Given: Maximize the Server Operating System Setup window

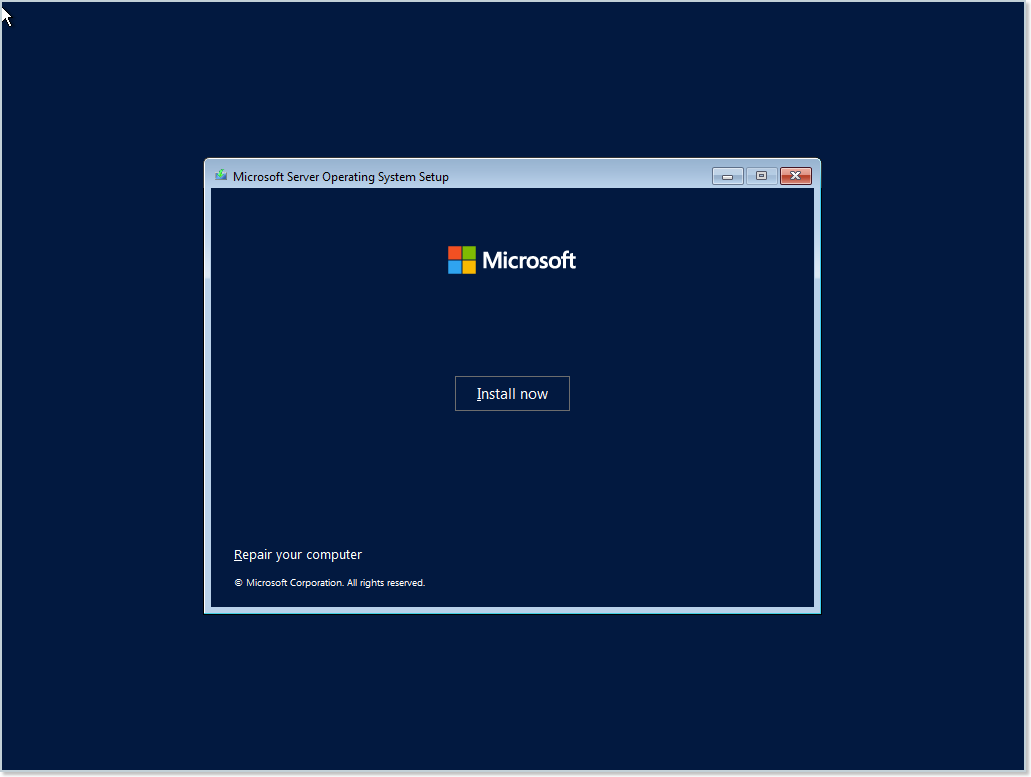Looking at the screenshot, I should tap(760, 175).
